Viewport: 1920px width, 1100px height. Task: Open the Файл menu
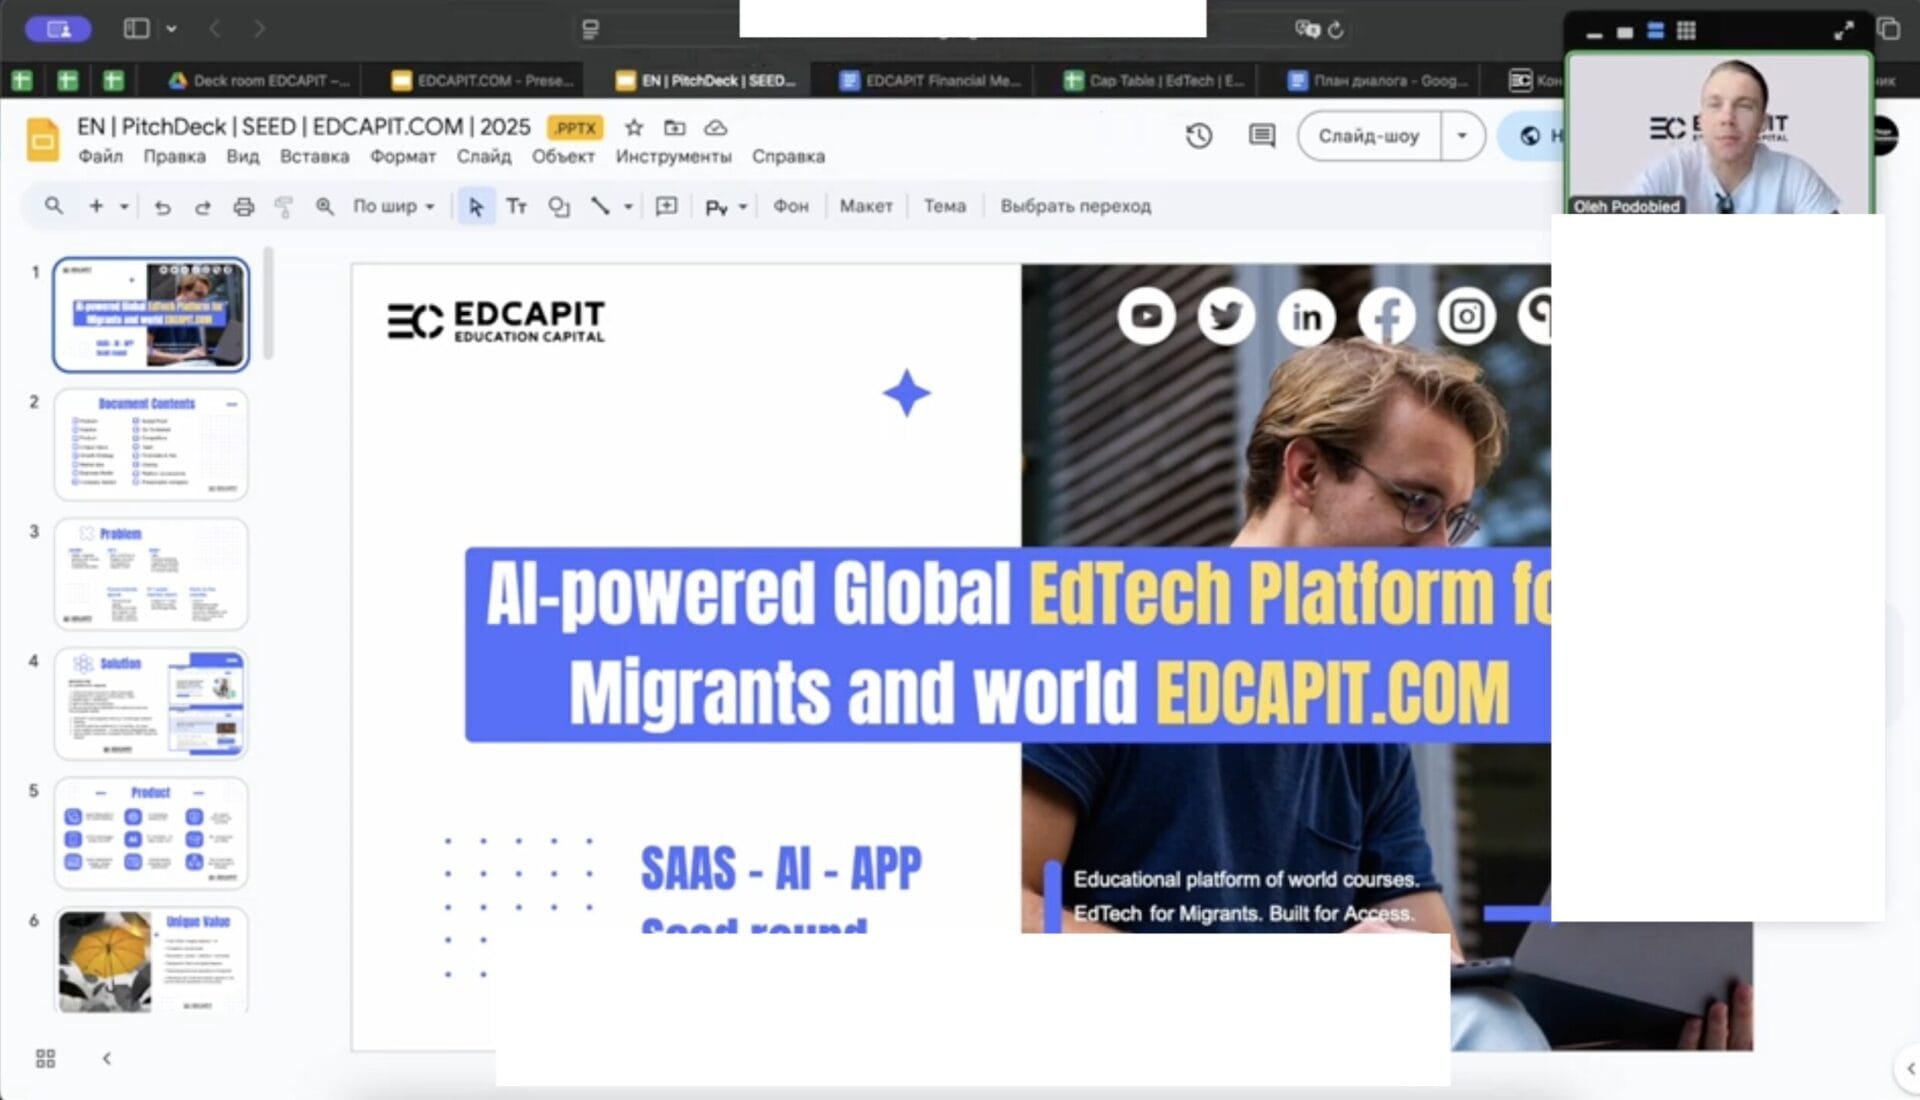coord(100,157)
